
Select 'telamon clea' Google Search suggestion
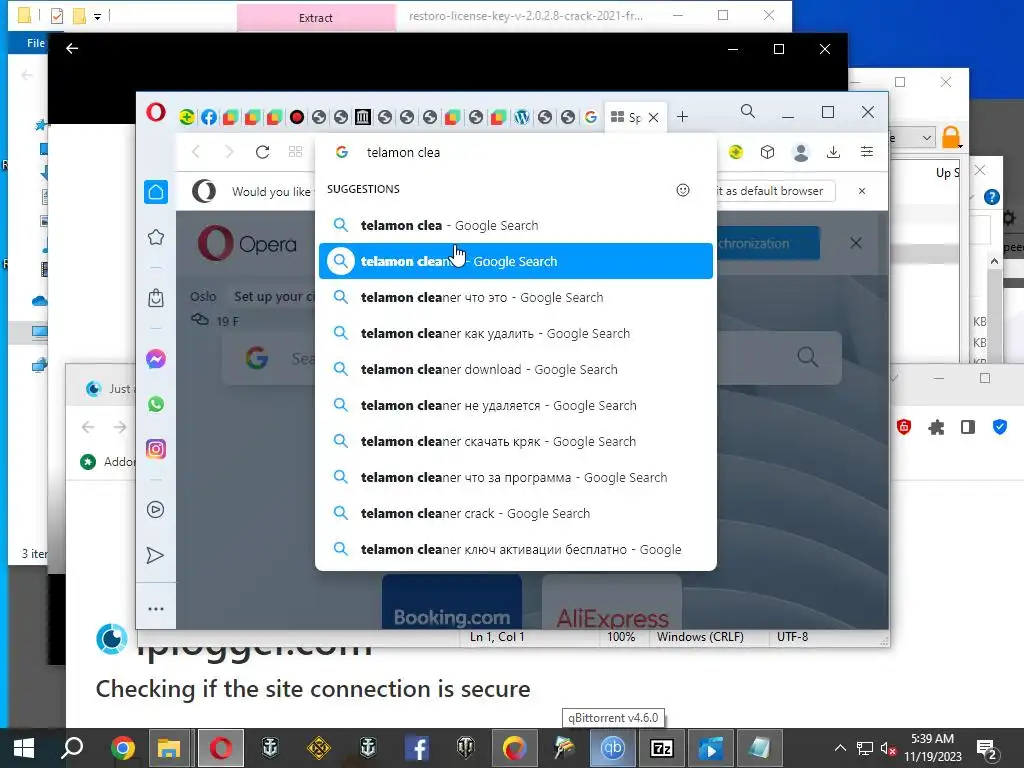coord(516,225)
